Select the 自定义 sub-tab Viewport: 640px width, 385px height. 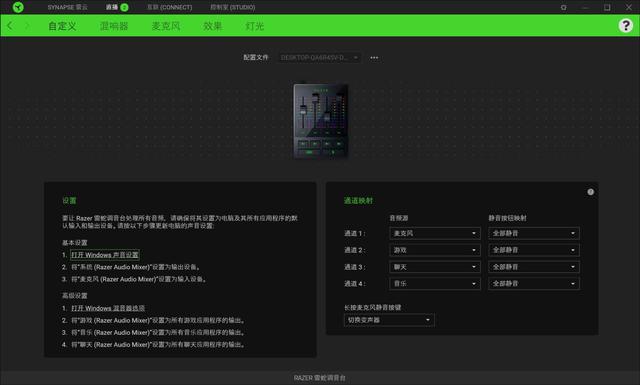(62, 26)
